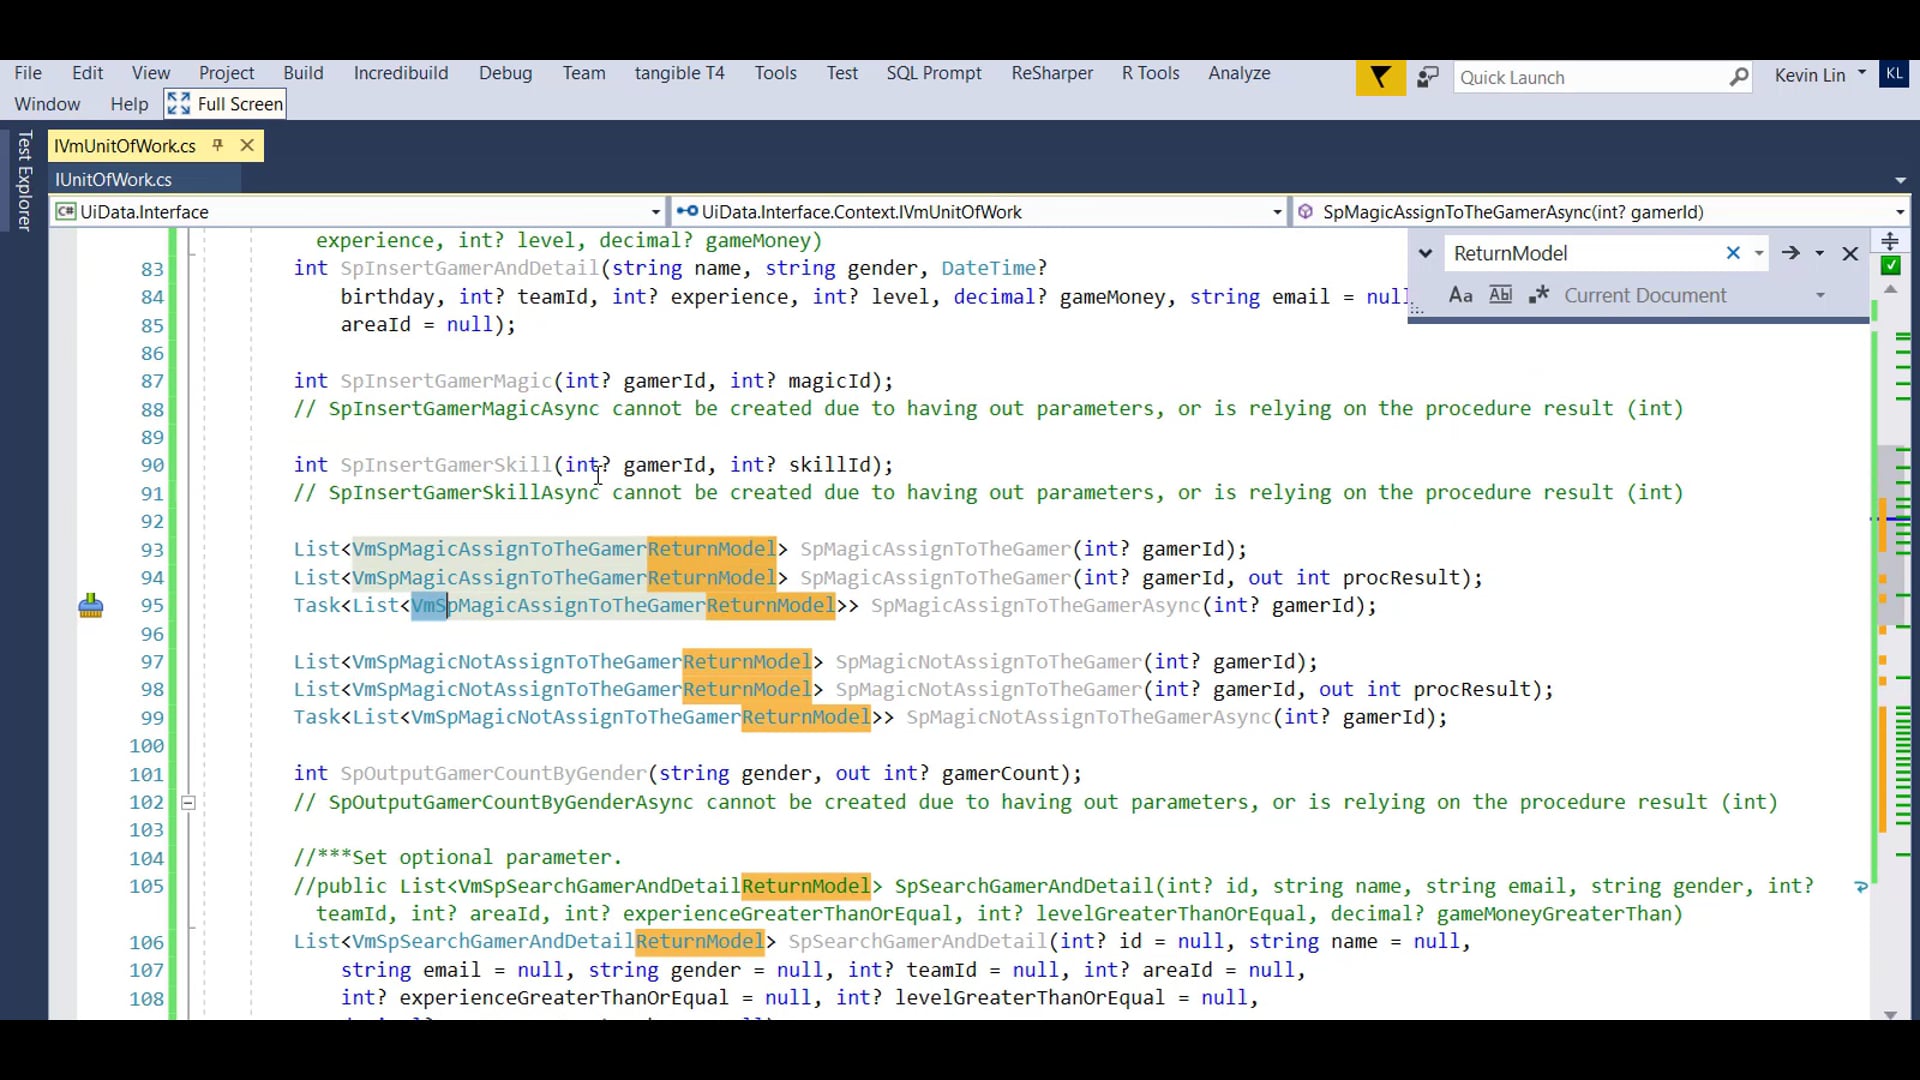Open the ReSharper menu
The width and height of the screenshot is (1920, 1080).
pos(1051,73)
